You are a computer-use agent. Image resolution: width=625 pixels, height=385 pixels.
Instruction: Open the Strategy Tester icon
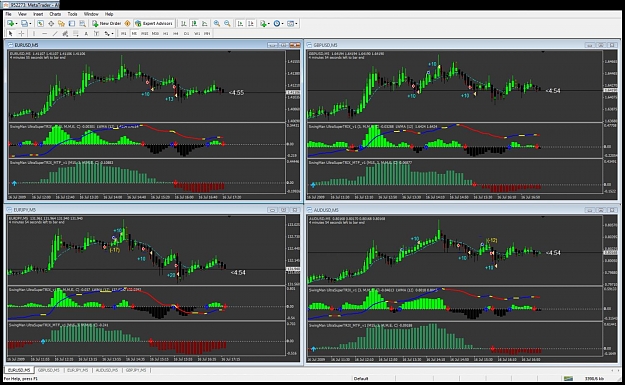[x=82, y=24]
